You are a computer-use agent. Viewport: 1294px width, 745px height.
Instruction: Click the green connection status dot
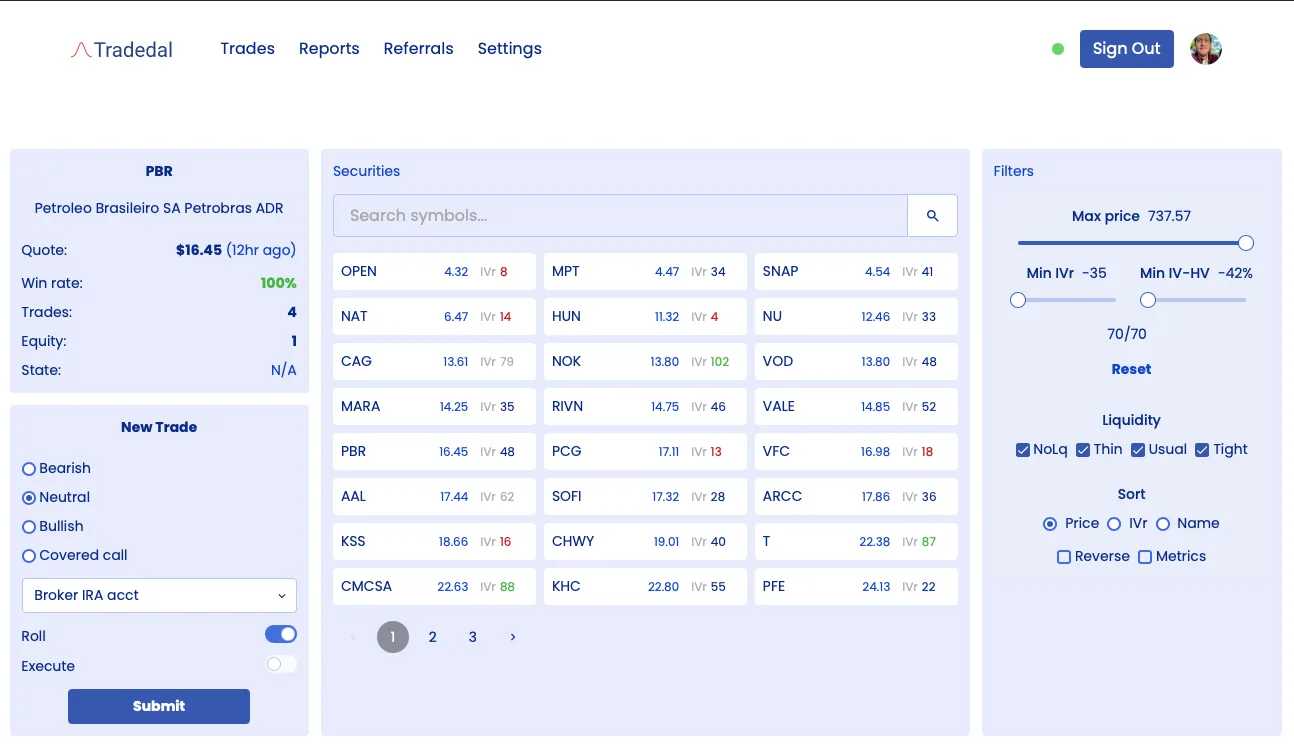coord(1058,49)
